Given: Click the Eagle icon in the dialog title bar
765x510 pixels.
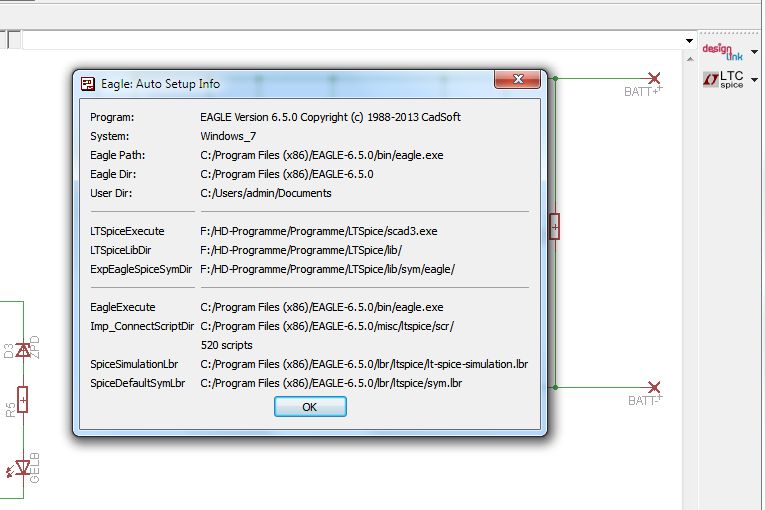Looking at the screenshot, I should (88, 84).
